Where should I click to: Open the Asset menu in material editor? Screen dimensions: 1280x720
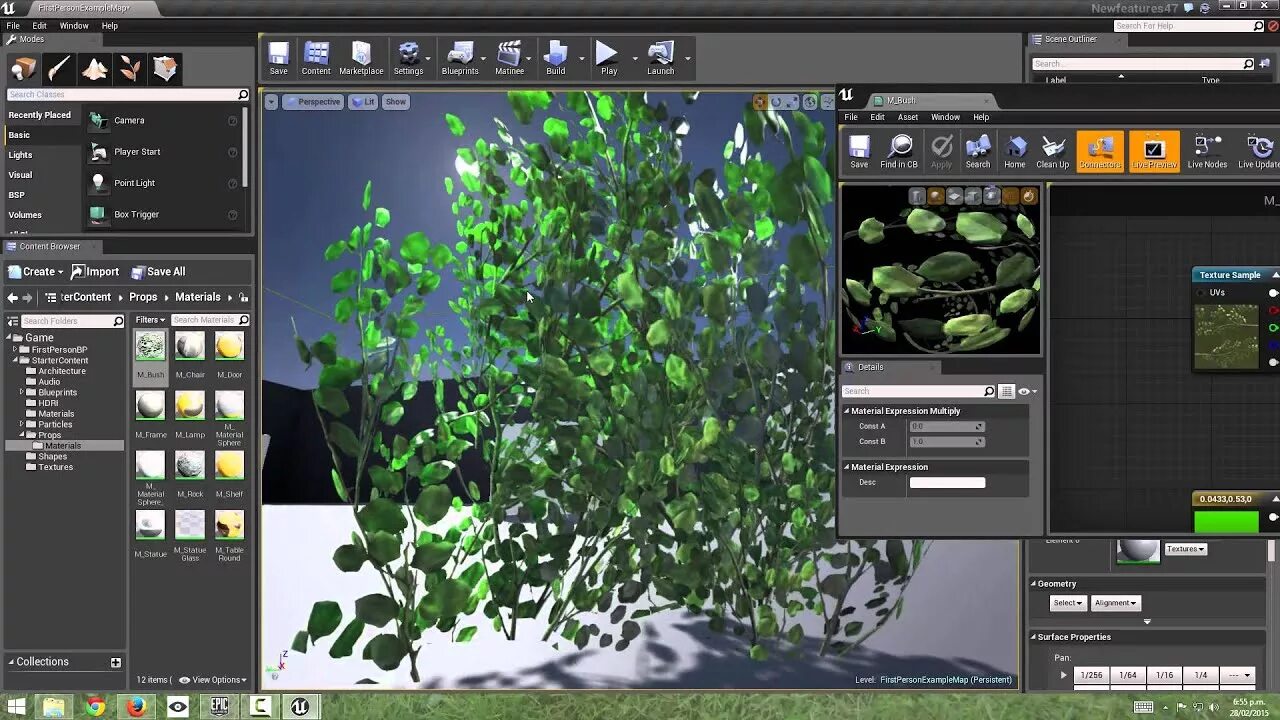click(x=908, y=117)
